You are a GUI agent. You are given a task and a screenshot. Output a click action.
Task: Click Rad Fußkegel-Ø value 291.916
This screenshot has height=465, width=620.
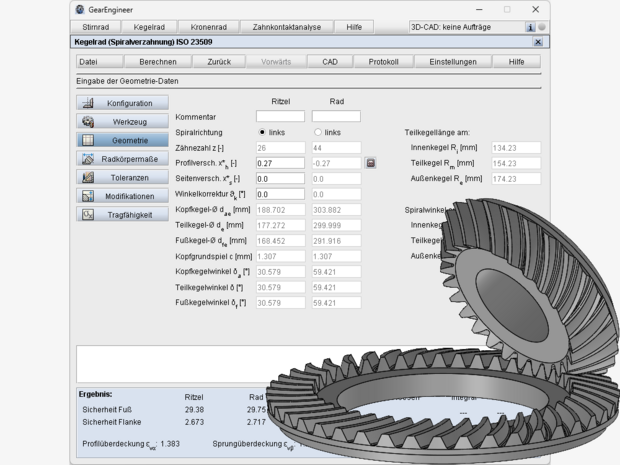pos(336,240)
